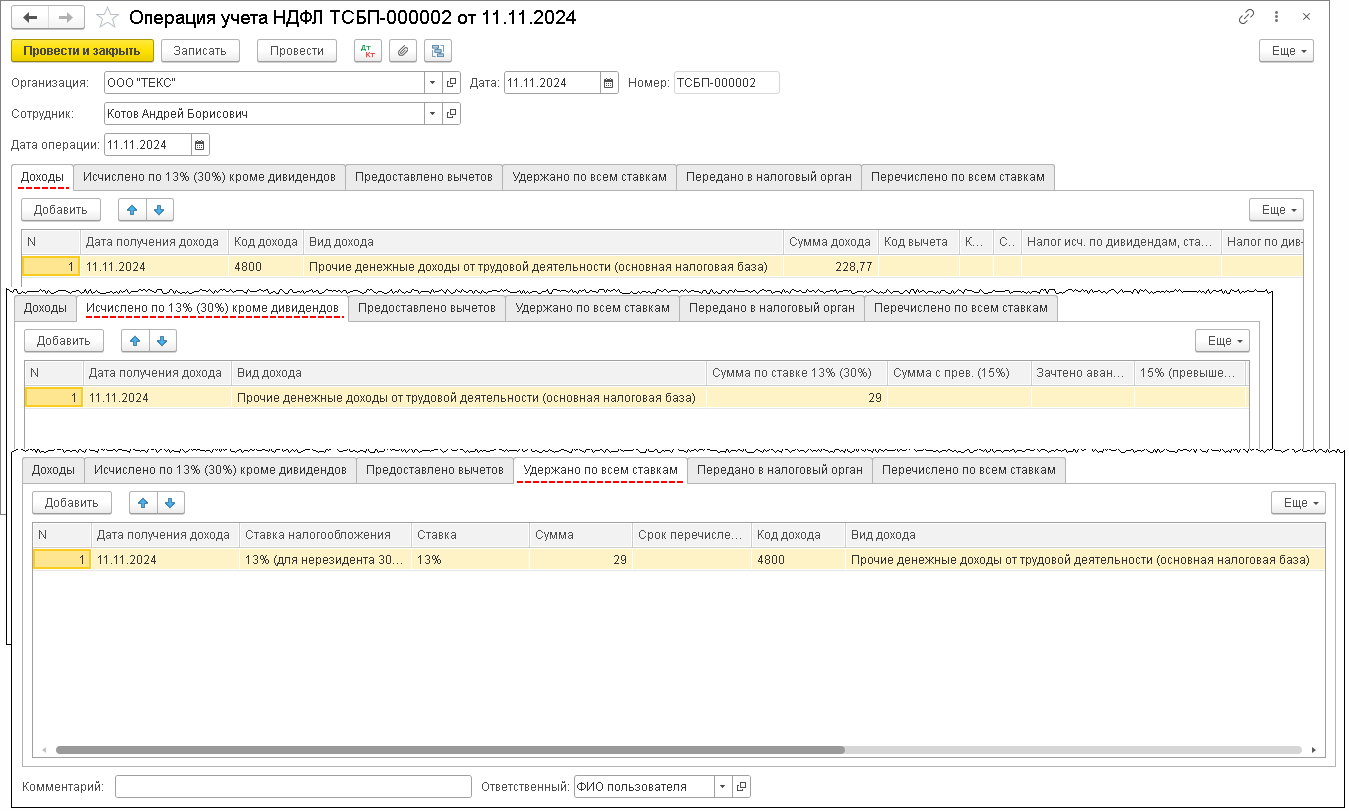Click the Ставка налогообложения column header

tap(325, 535)
